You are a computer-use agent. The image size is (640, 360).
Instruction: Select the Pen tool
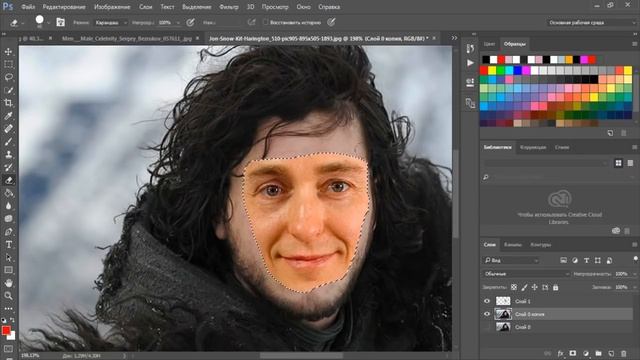coord(9,231)
